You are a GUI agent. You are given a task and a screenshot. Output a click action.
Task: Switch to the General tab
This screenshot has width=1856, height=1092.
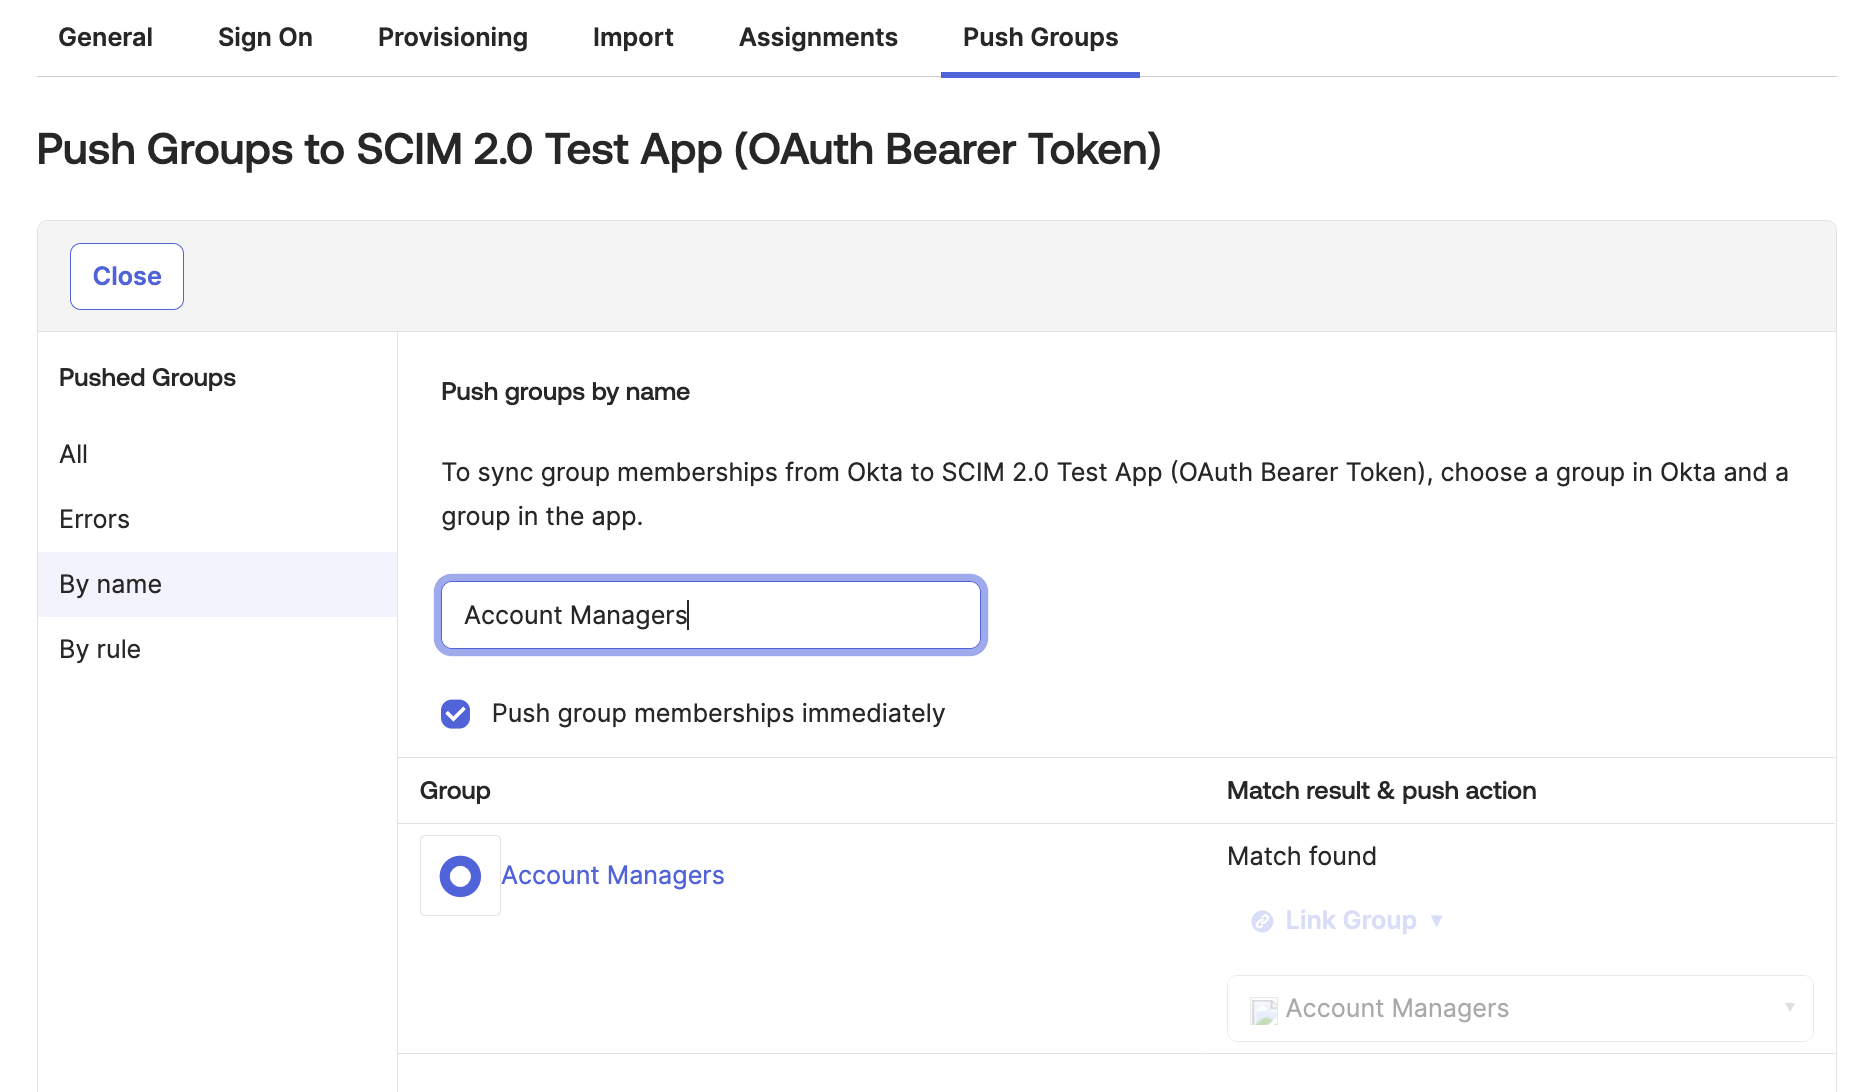pos(105,38)
